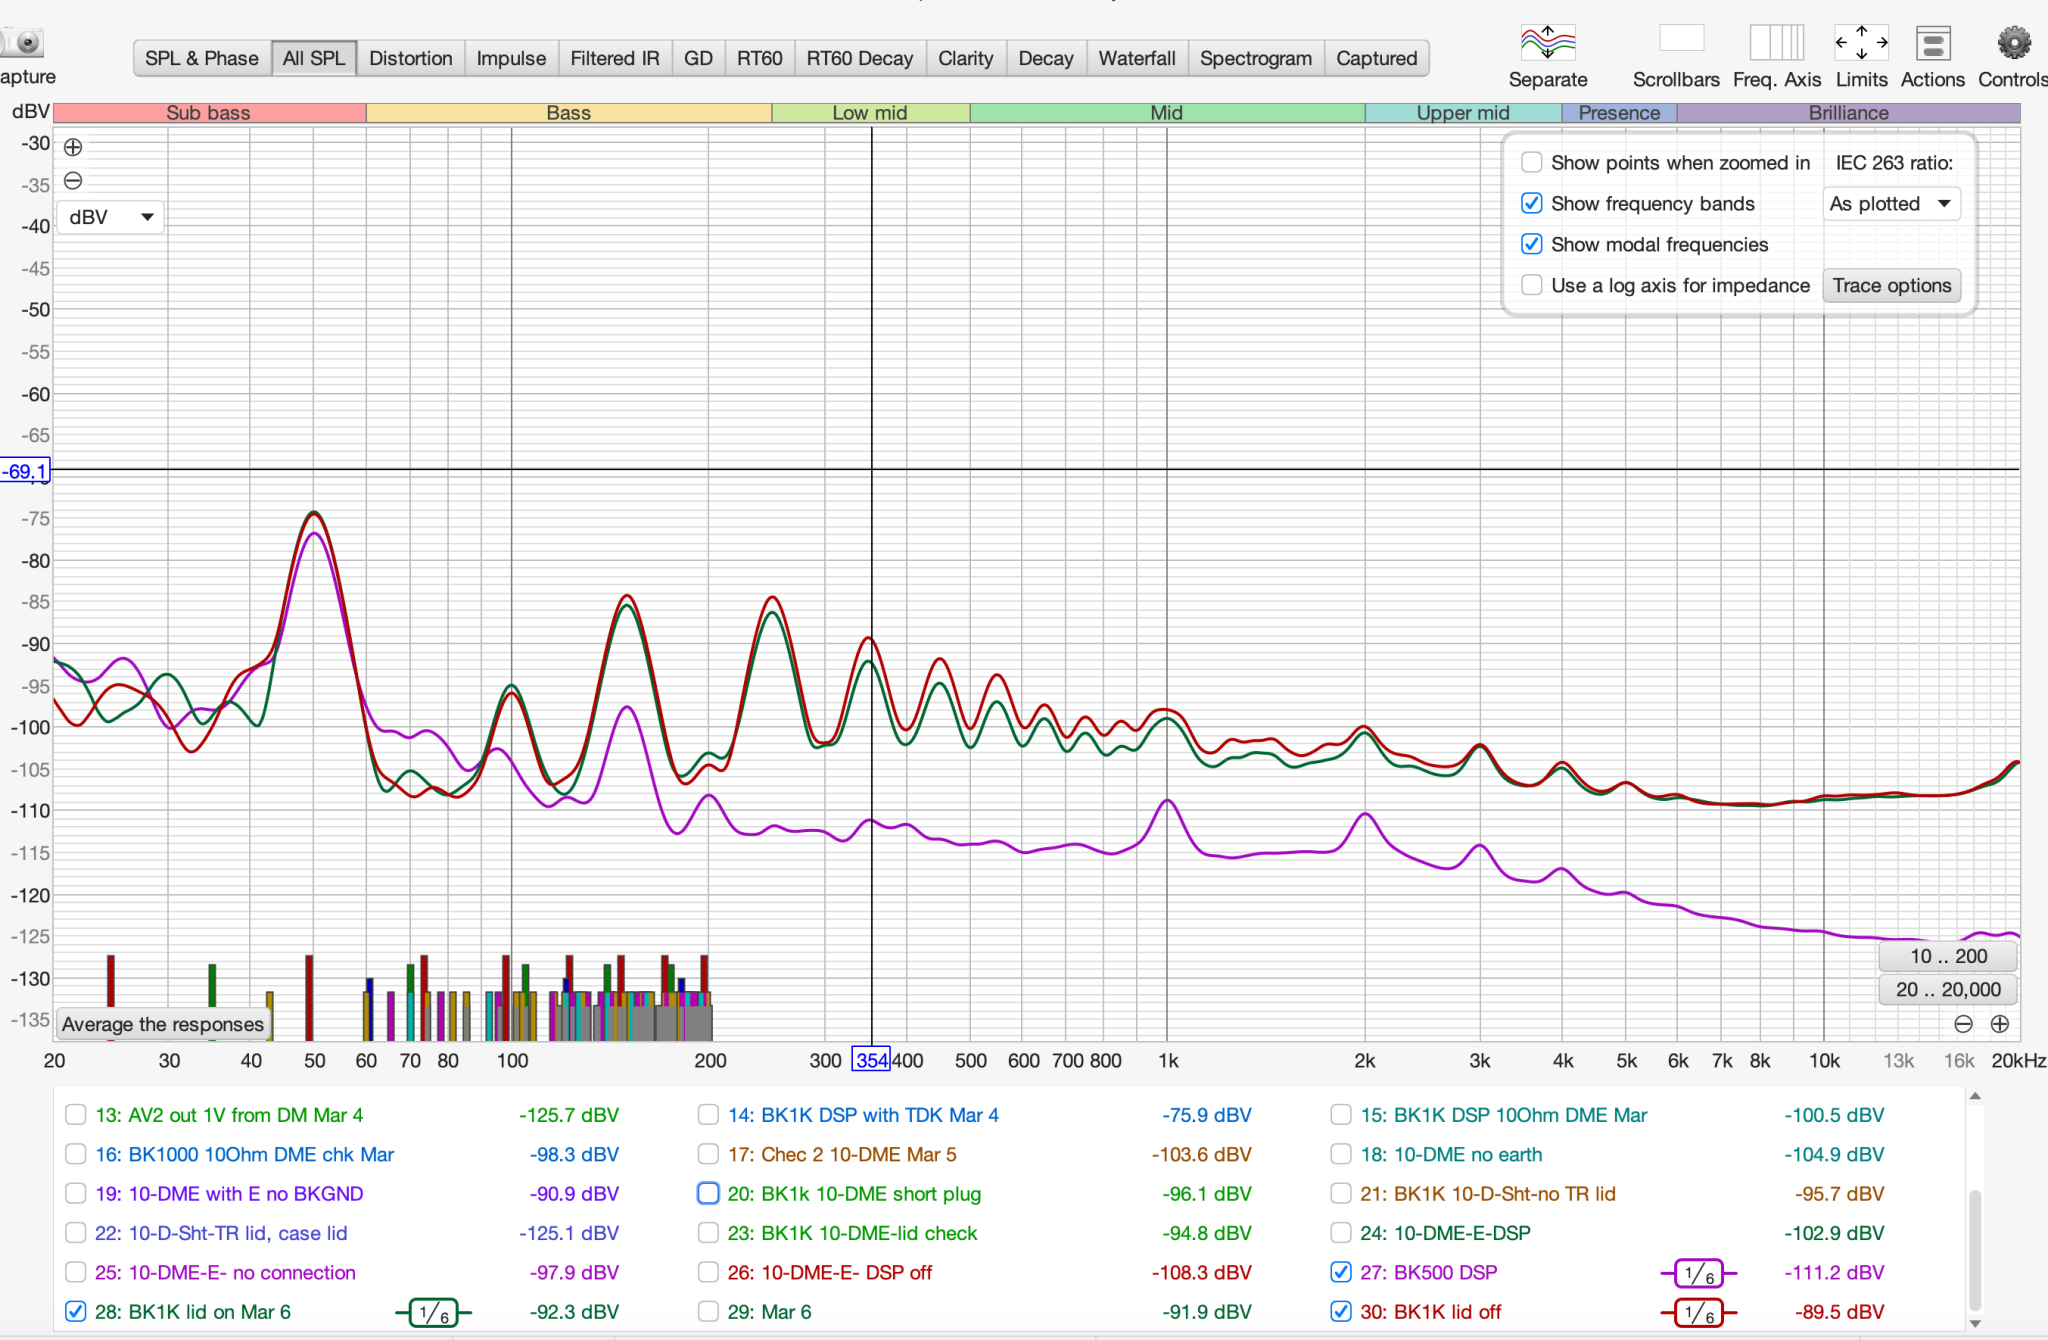Open the Captured tab
Image resolution: width=2048 pixels, height=1340 pixels.
[x=1377, y=58]
